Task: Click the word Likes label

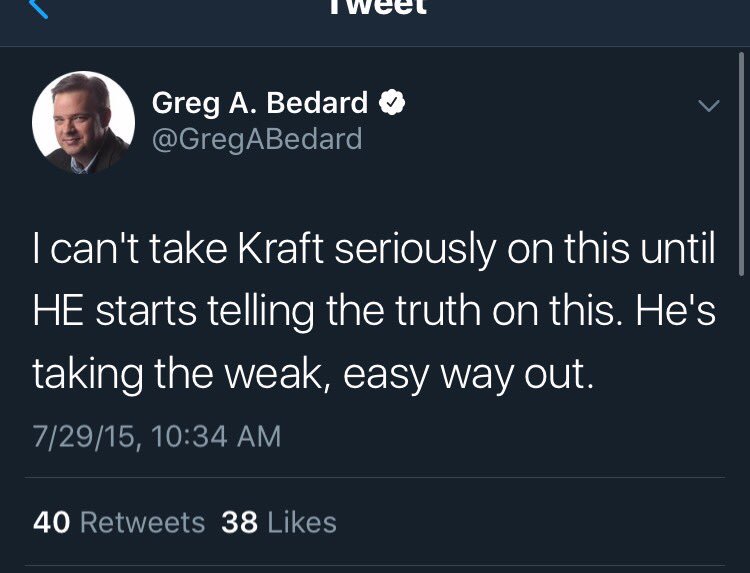Action: point(302,522)
